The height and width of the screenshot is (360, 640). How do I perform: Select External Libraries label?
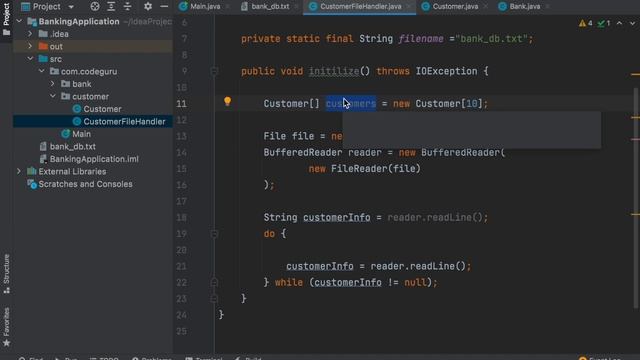click(x=72, y=171)
